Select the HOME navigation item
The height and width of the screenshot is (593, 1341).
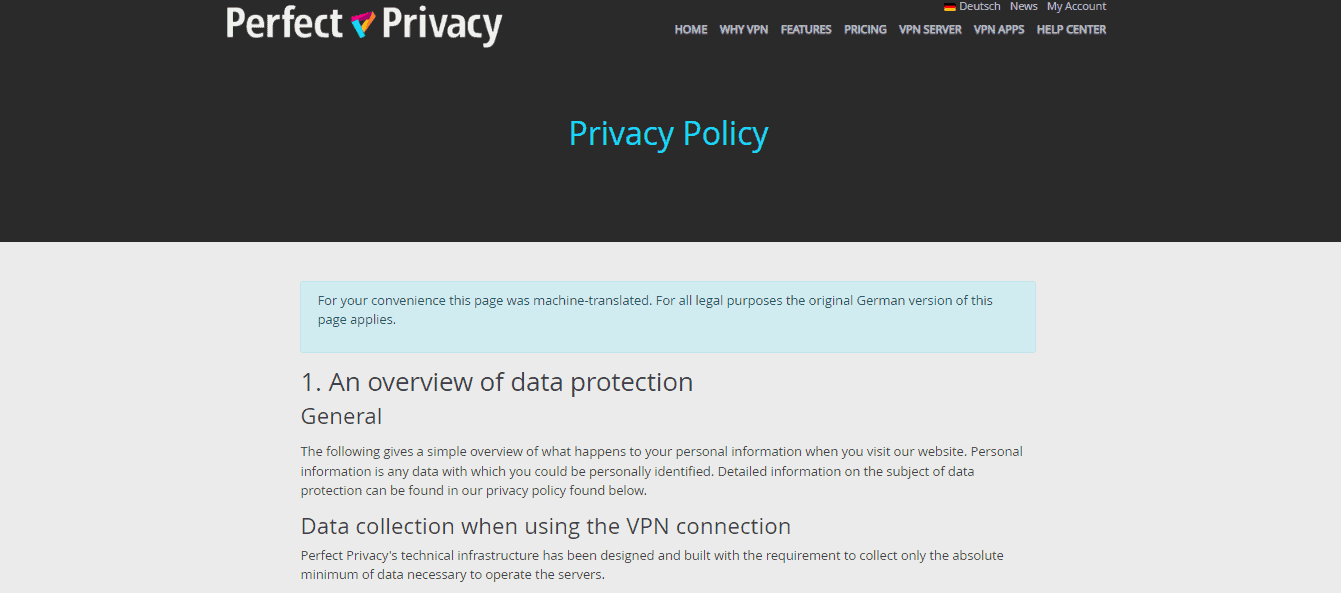pyautogui.click(x=690, y=29)
